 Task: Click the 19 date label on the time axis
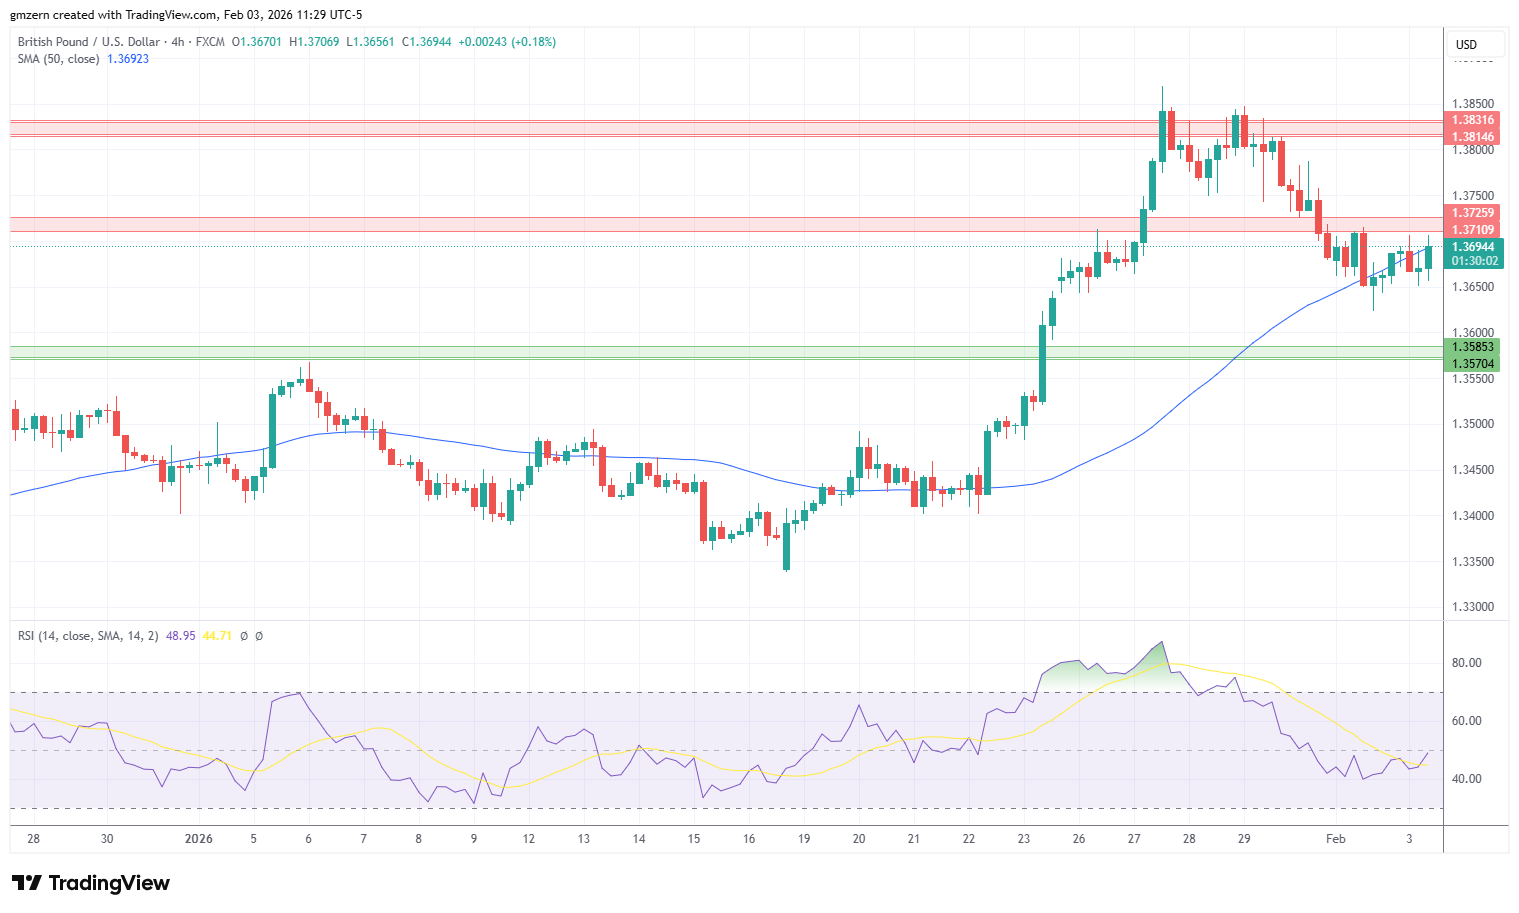pos(804,839)
